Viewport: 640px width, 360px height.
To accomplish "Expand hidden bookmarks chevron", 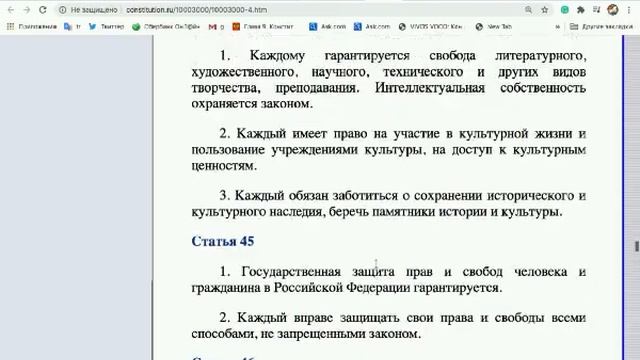I will click(x=558, y=27).
